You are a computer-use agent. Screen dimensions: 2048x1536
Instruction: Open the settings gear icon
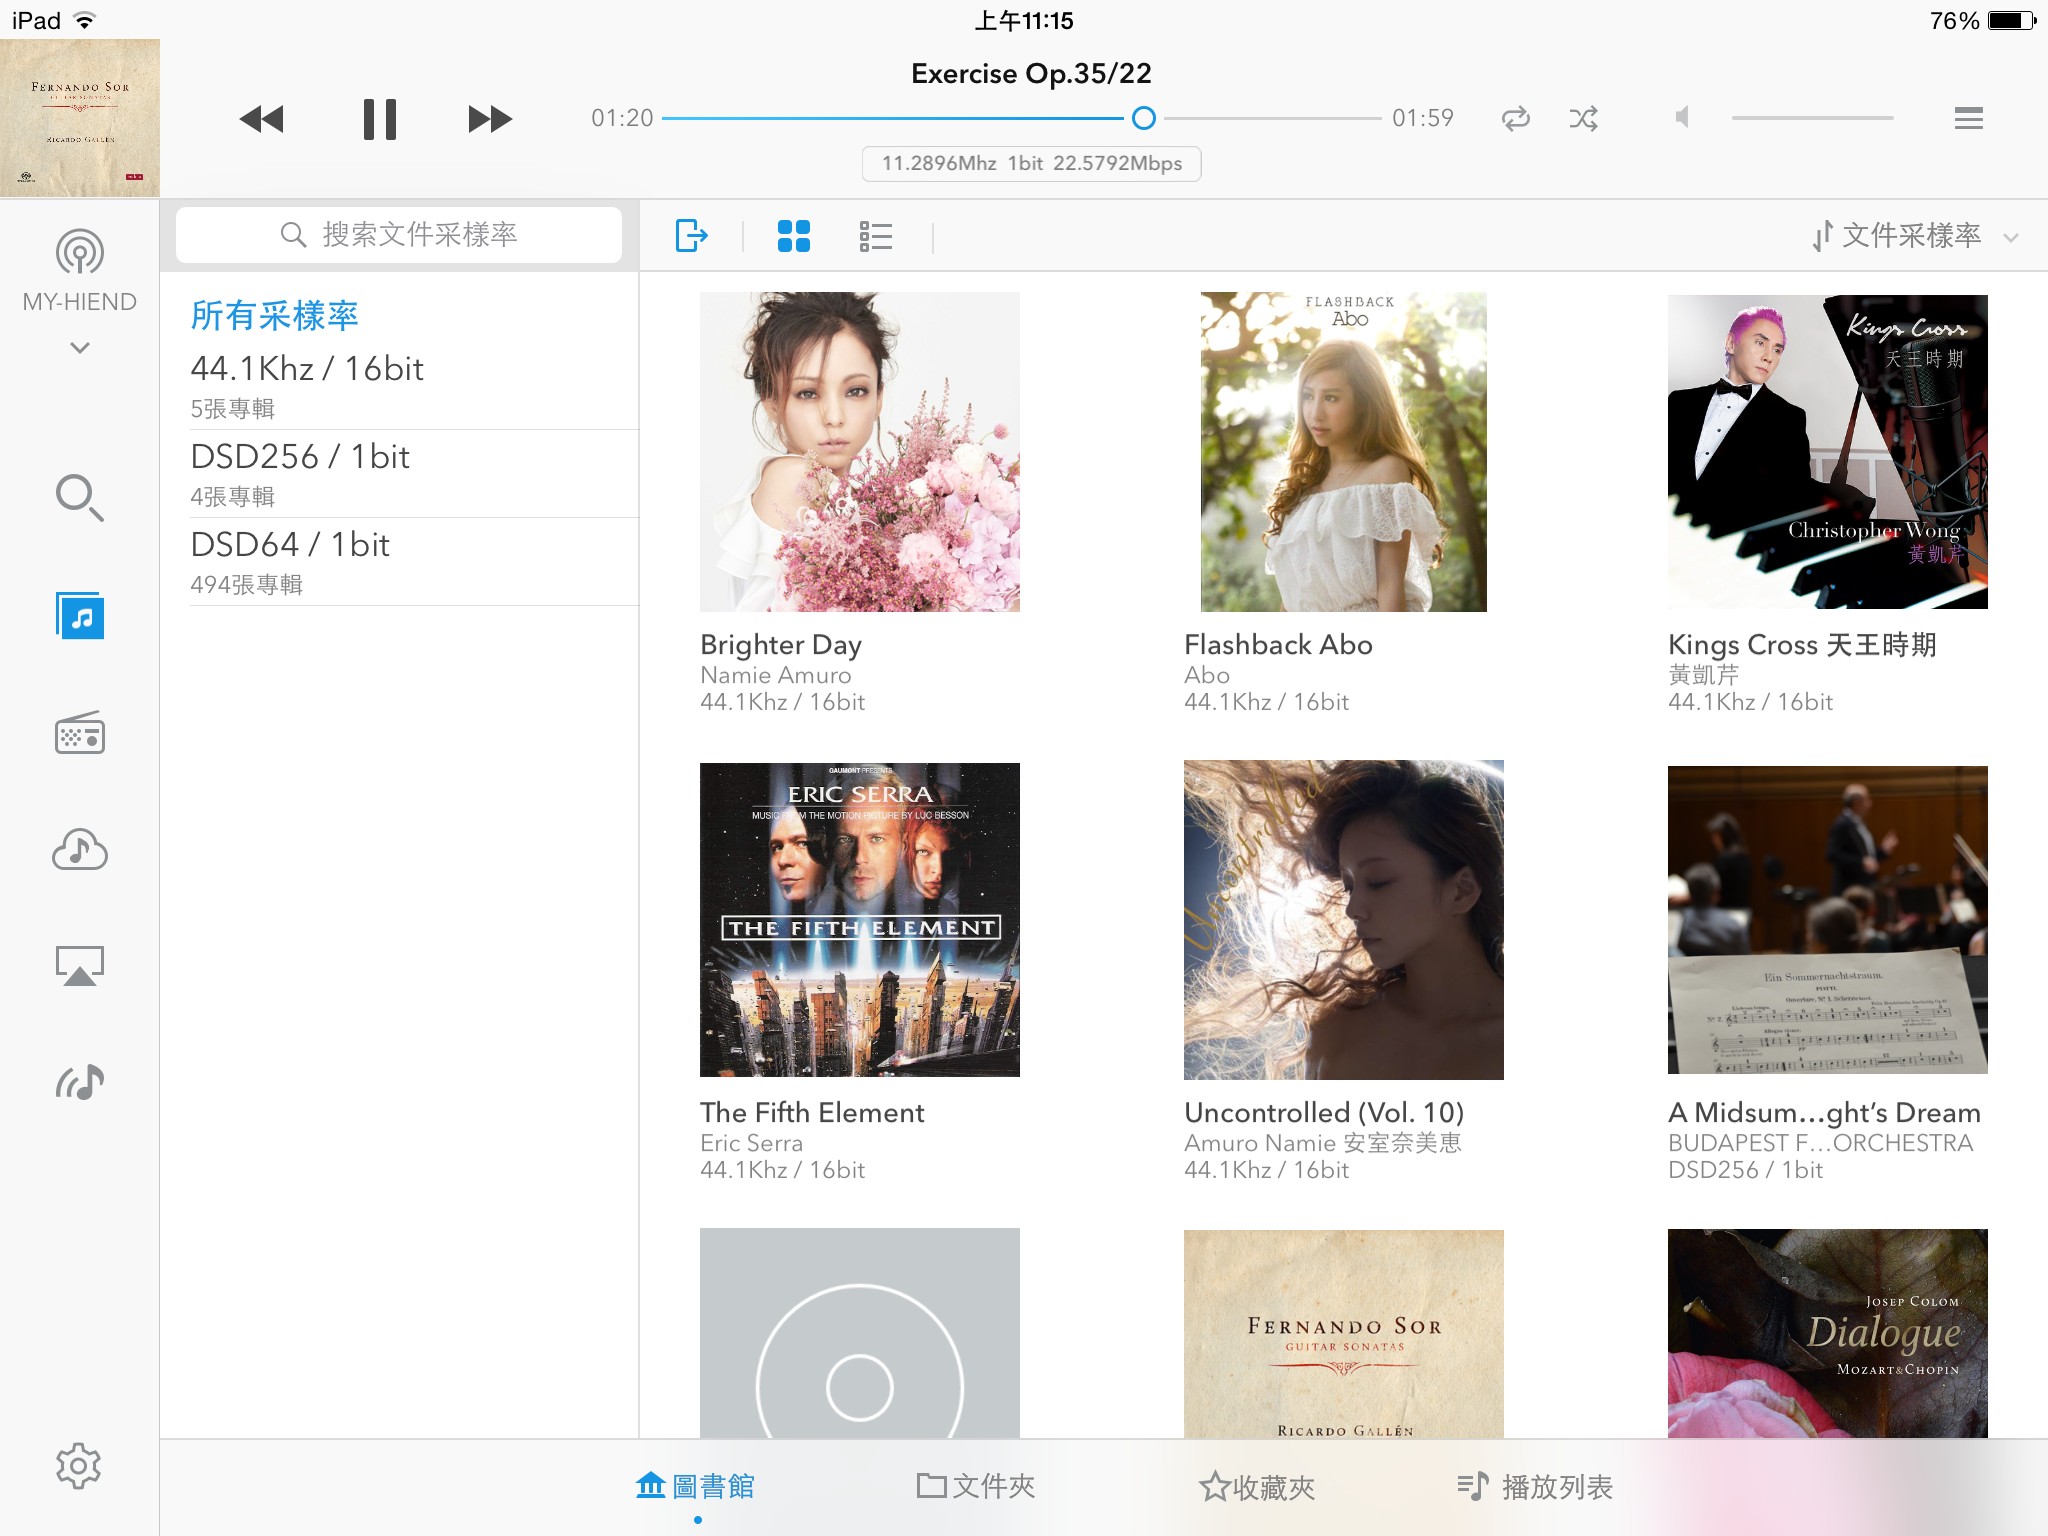[79, 1466]
